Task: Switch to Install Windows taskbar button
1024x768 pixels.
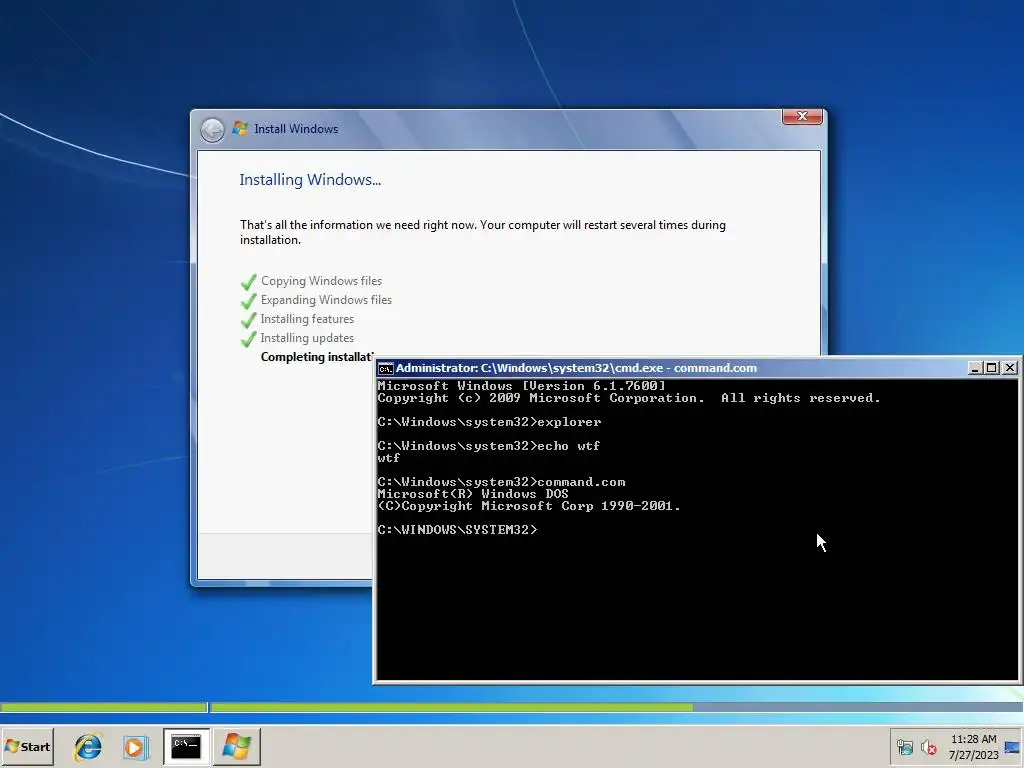Action: tap(236, 746)
